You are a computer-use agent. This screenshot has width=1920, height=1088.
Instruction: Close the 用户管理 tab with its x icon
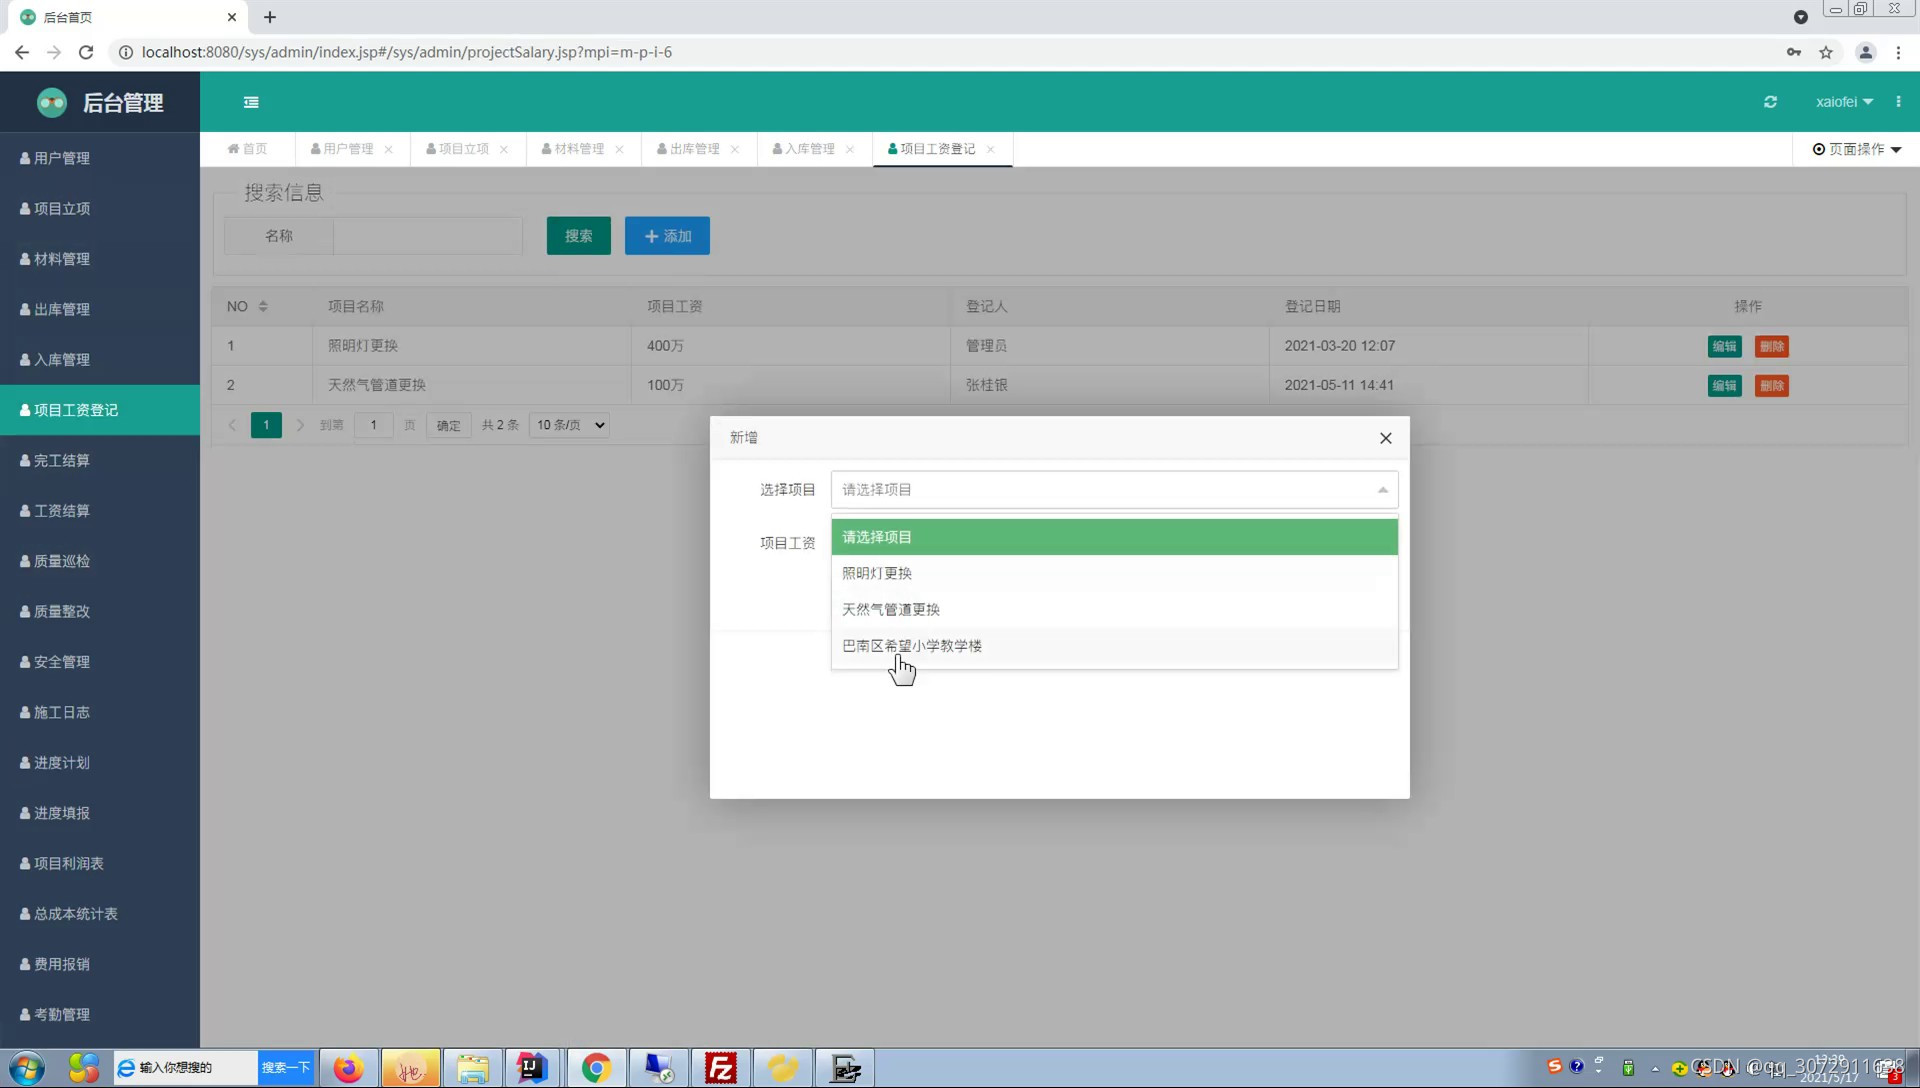point(389,149)
